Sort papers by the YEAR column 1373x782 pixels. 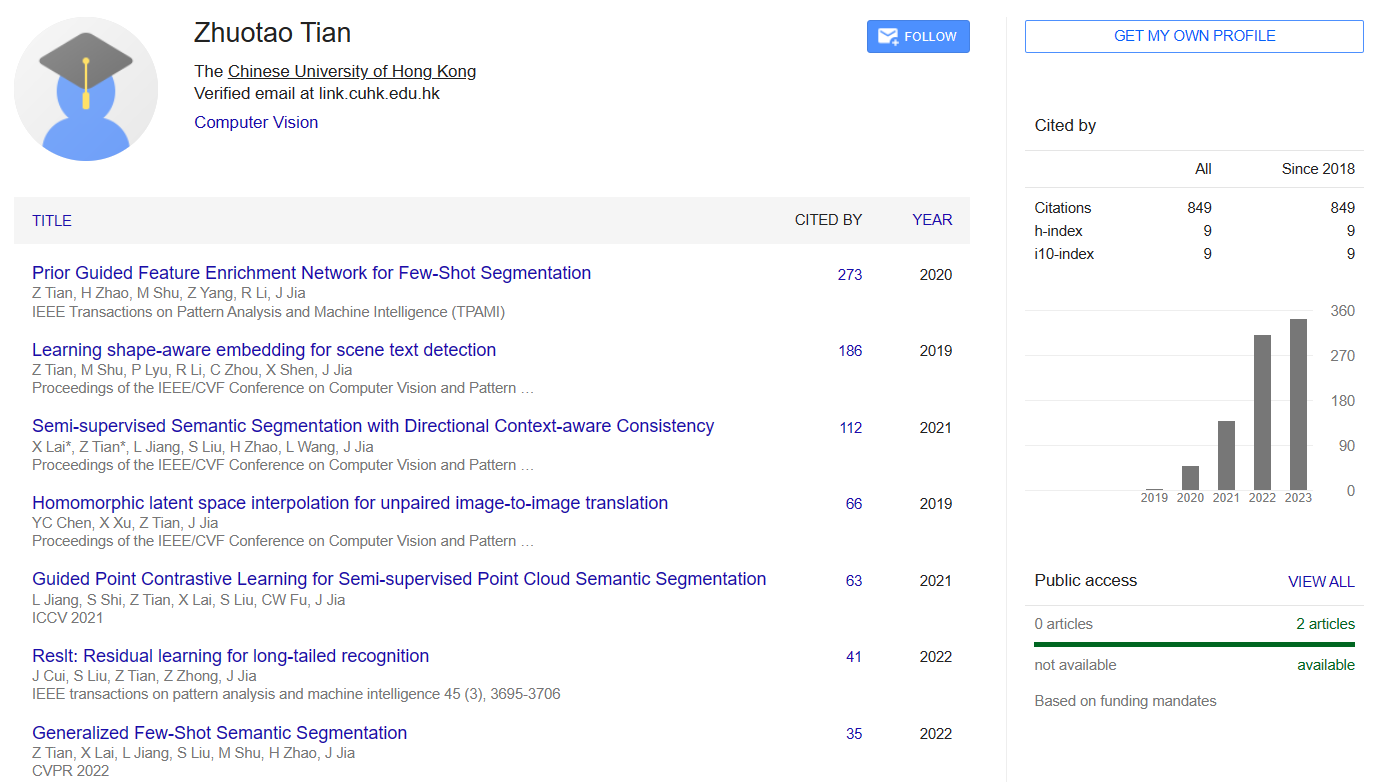coord(931,219)
